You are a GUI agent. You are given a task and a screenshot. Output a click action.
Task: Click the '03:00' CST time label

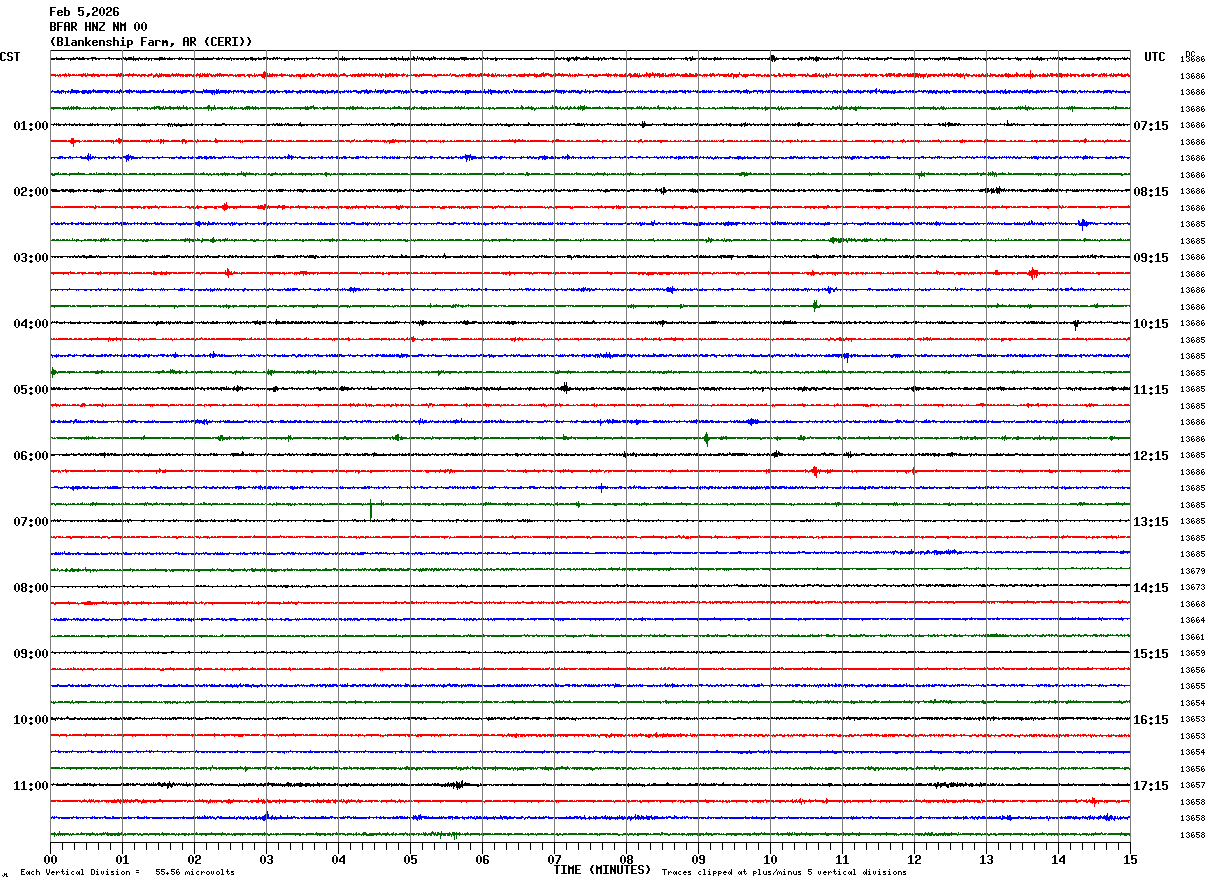click(31, 257)
